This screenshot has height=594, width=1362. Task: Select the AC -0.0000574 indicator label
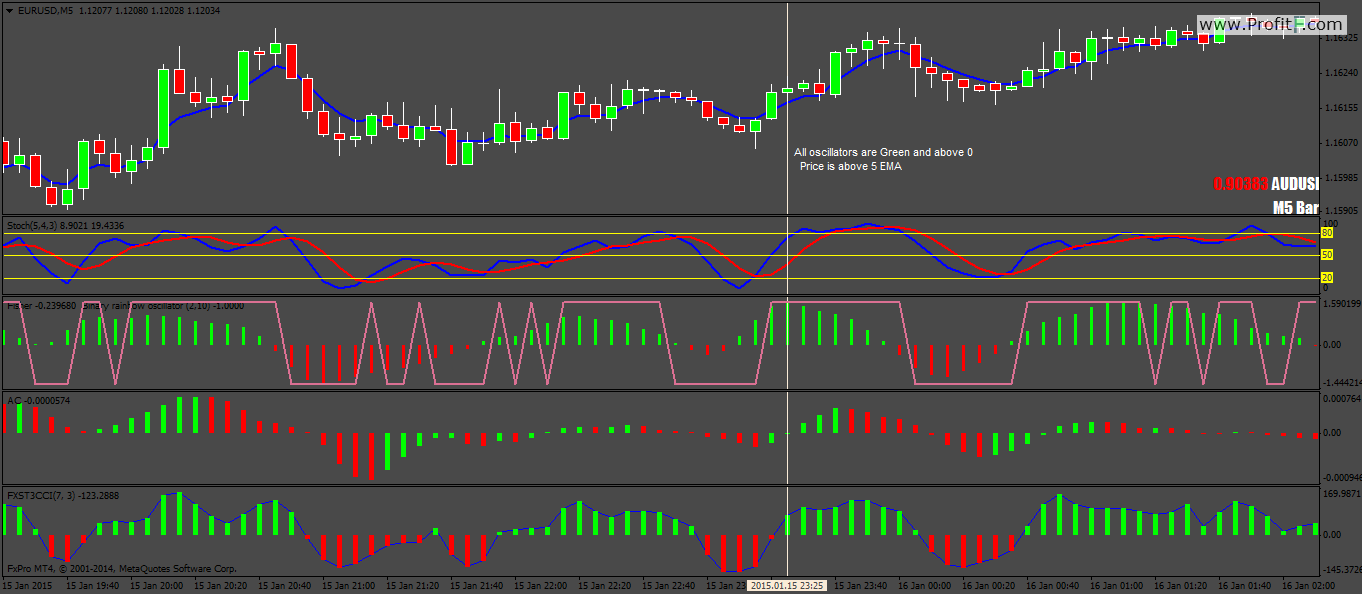pos(39,401)
